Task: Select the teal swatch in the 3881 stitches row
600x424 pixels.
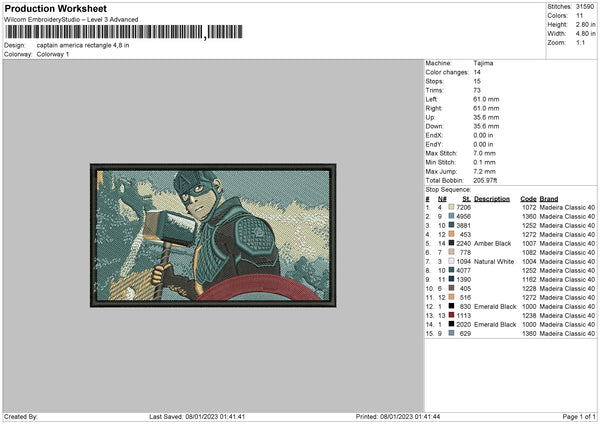Action: tap(451, 225)
